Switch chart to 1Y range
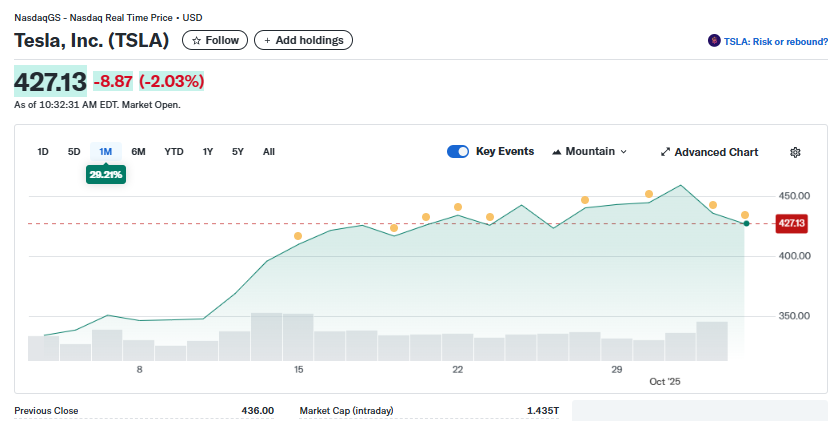 click(208, 152)
